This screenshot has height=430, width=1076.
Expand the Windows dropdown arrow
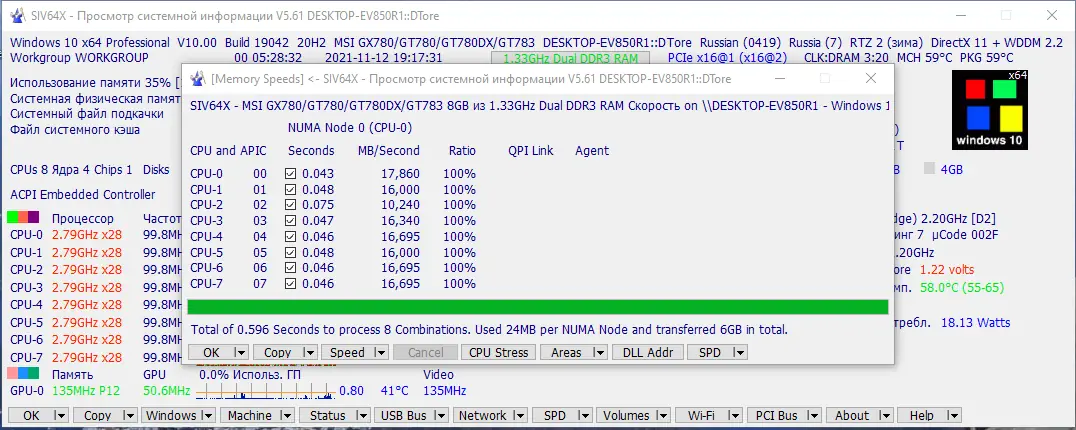pos(207,416)
